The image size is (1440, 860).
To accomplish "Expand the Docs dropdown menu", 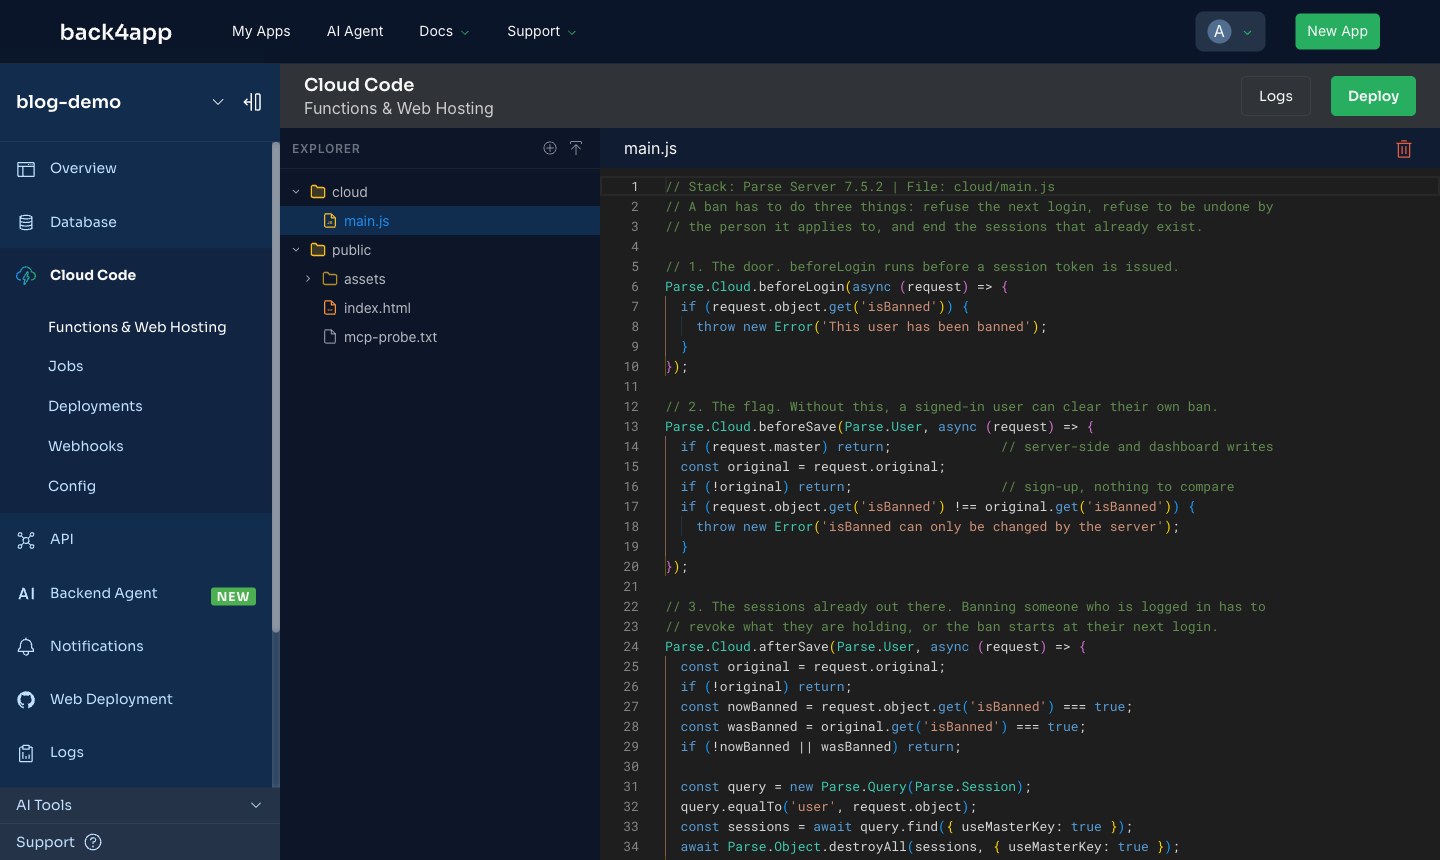I will (x=444, y=31).
